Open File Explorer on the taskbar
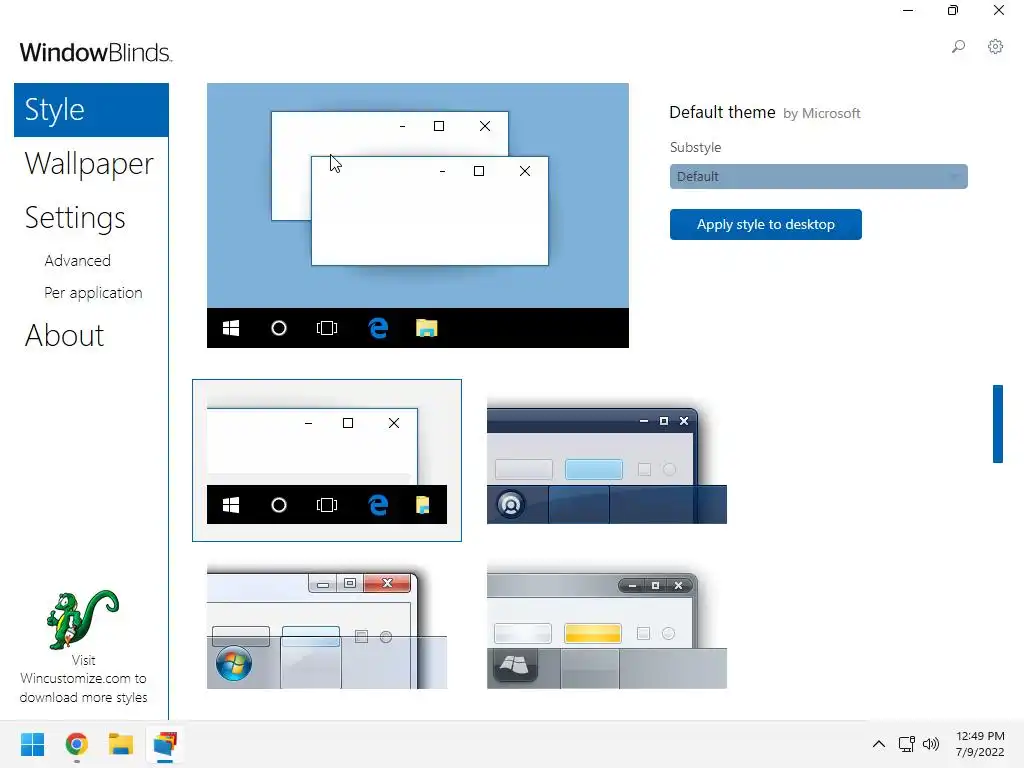 tap(121, 744)
